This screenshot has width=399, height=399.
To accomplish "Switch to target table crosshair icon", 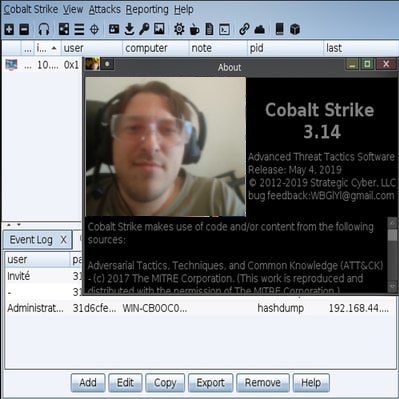I will 94,29.
